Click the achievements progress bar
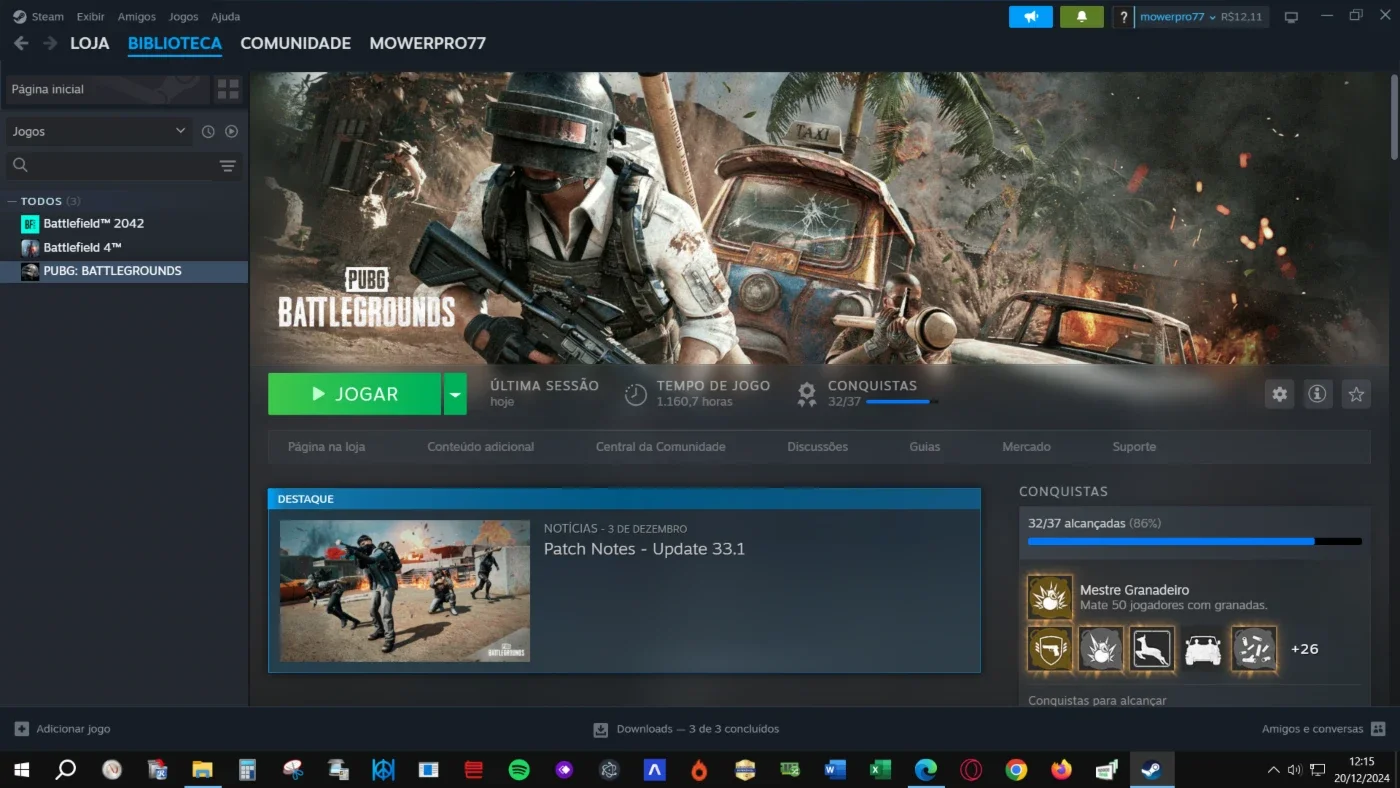Screen dimensions: 1400x788 click(1194, 541)
